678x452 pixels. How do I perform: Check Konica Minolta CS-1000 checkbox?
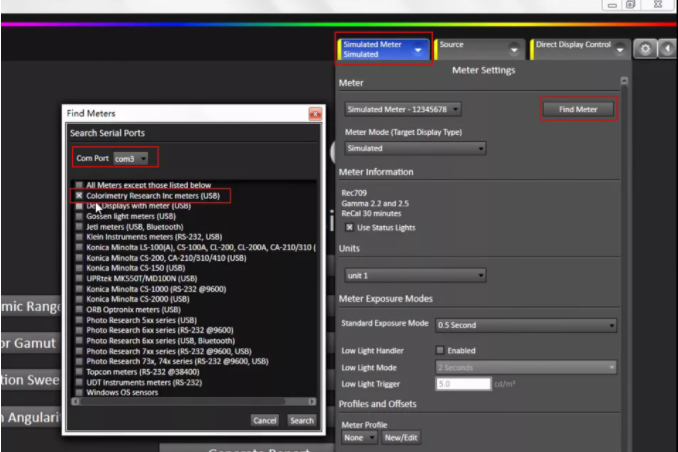[x=79, y=289]
